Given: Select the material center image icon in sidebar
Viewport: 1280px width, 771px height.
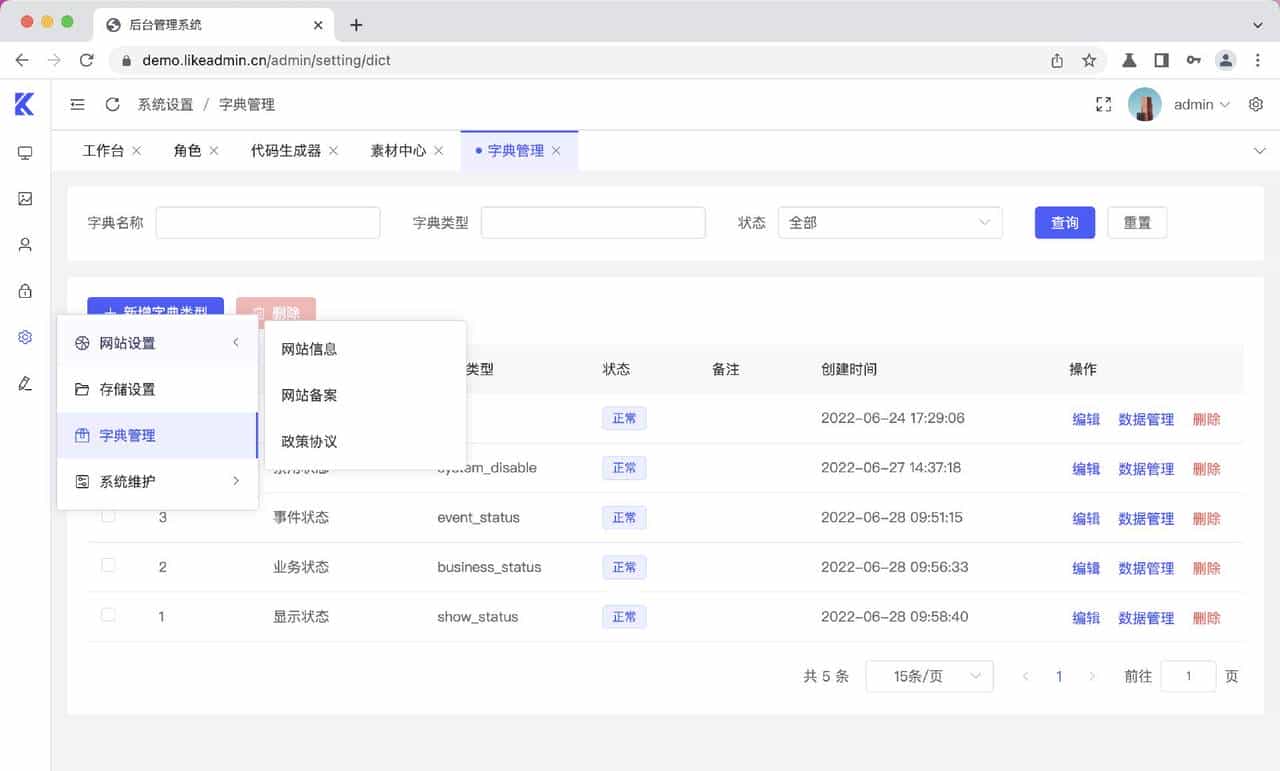Looking at the screenshot, I should tap(24, 198).
